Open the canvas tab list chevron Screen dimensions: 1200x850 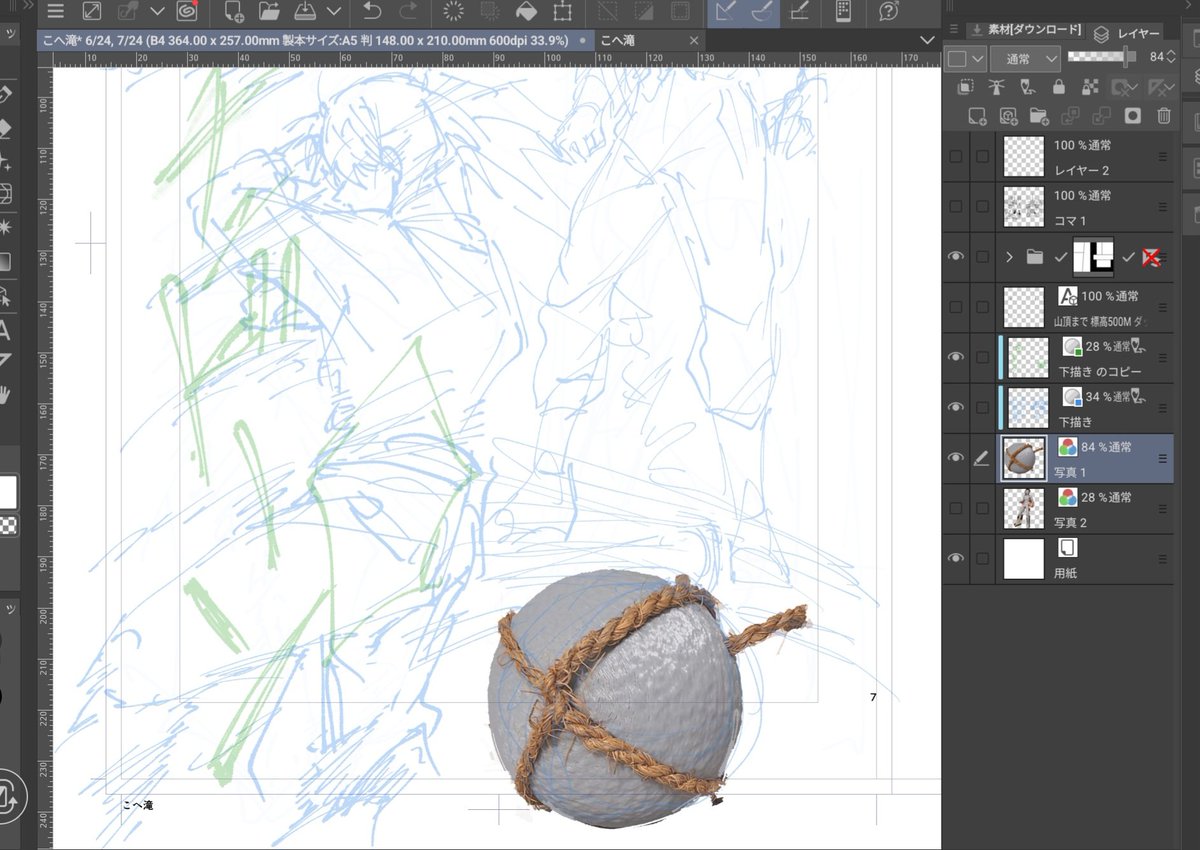pos(926,40)
